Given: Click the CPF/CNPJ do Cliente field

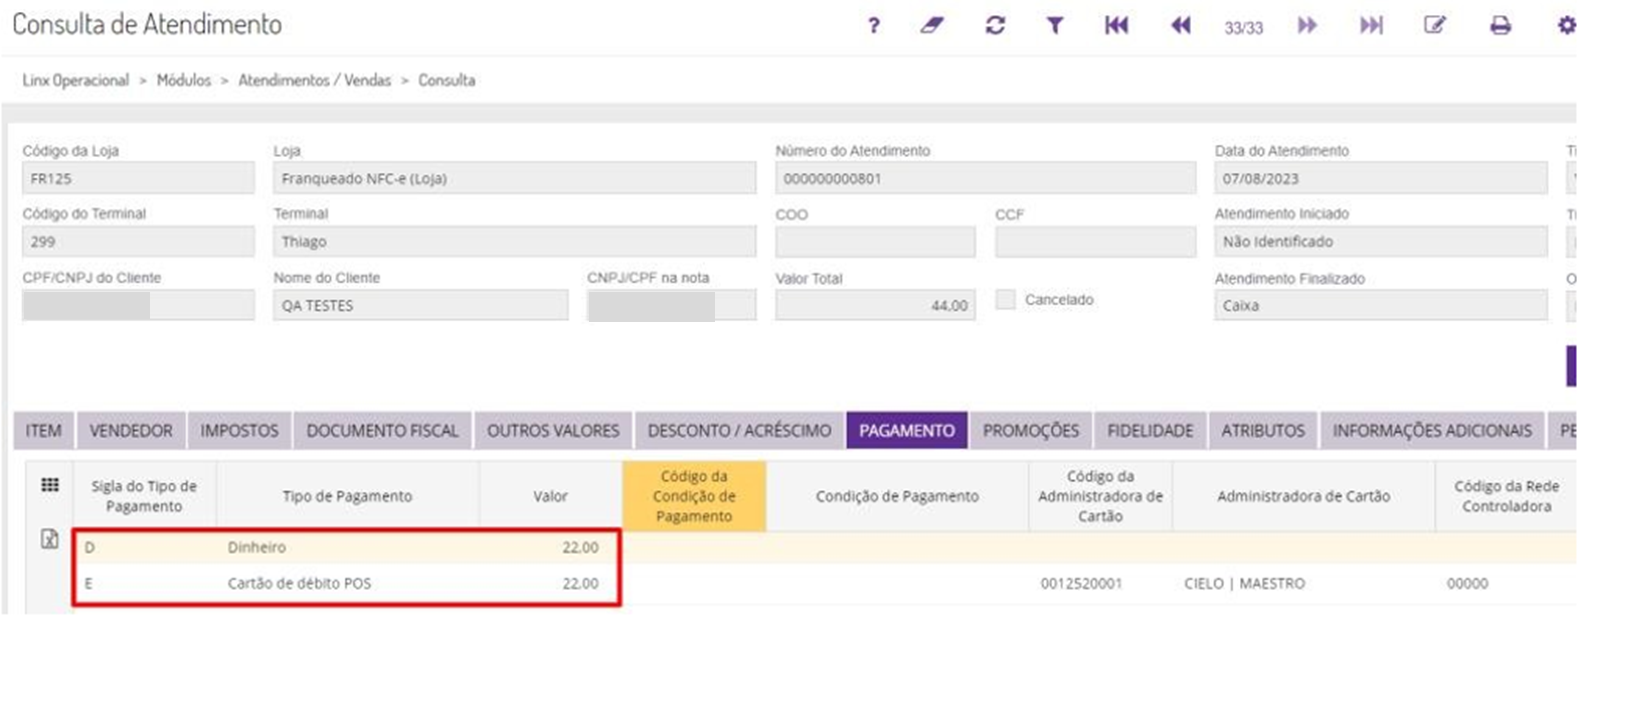Looking at the screenshot, I should coord(138,305).
